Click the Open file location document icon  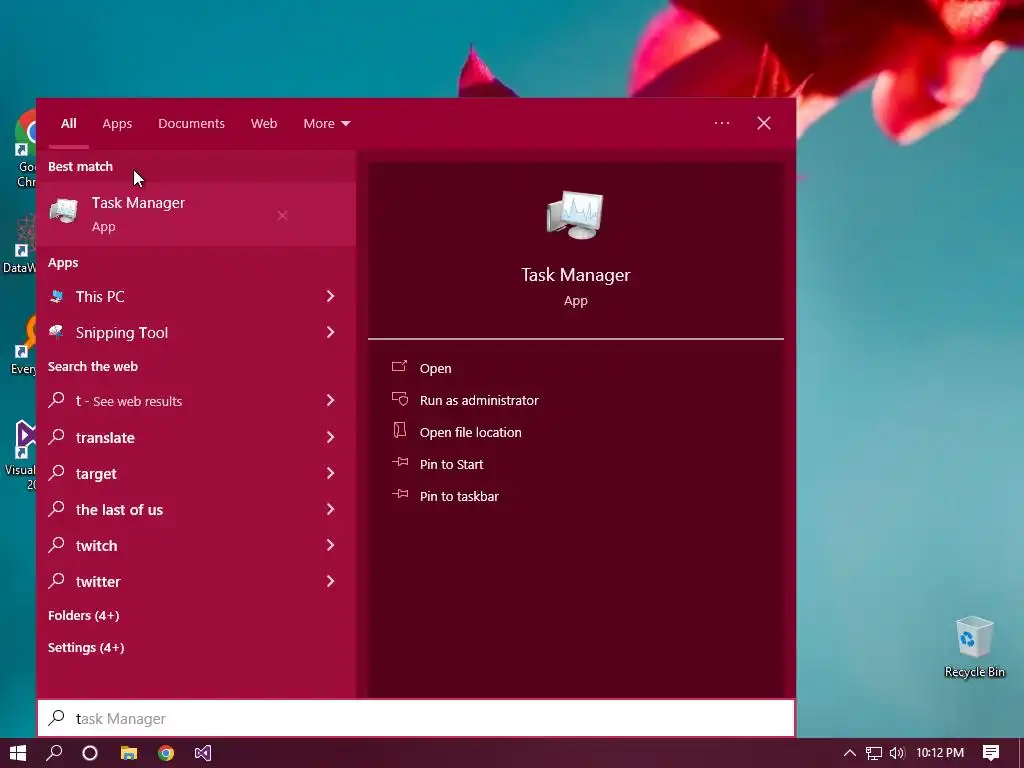pyautogui.click(x=399, y=430)
